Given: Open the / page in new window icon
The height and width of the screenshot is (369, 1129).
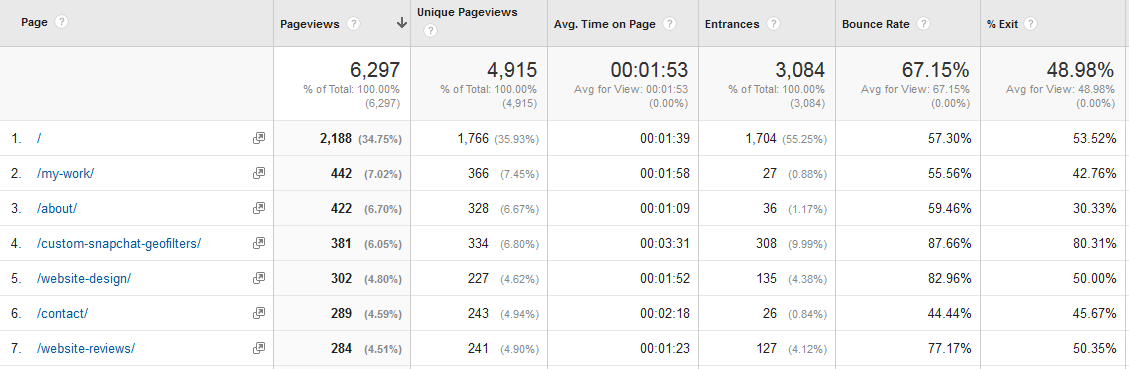Looking at the screenshot, I should tap(258, 138).
